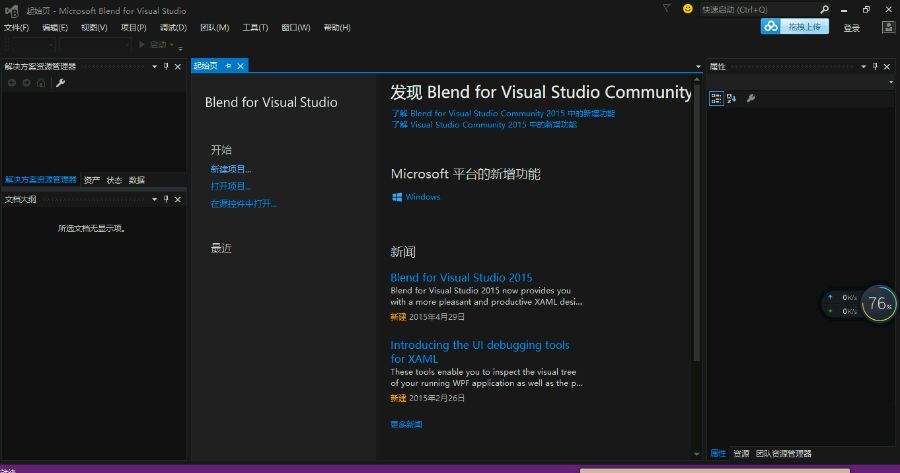Screen dimensions: 900x473
Task: Toggle auto-hide pin on 文档大纲 panel
Action: click(x=166, y=199)
